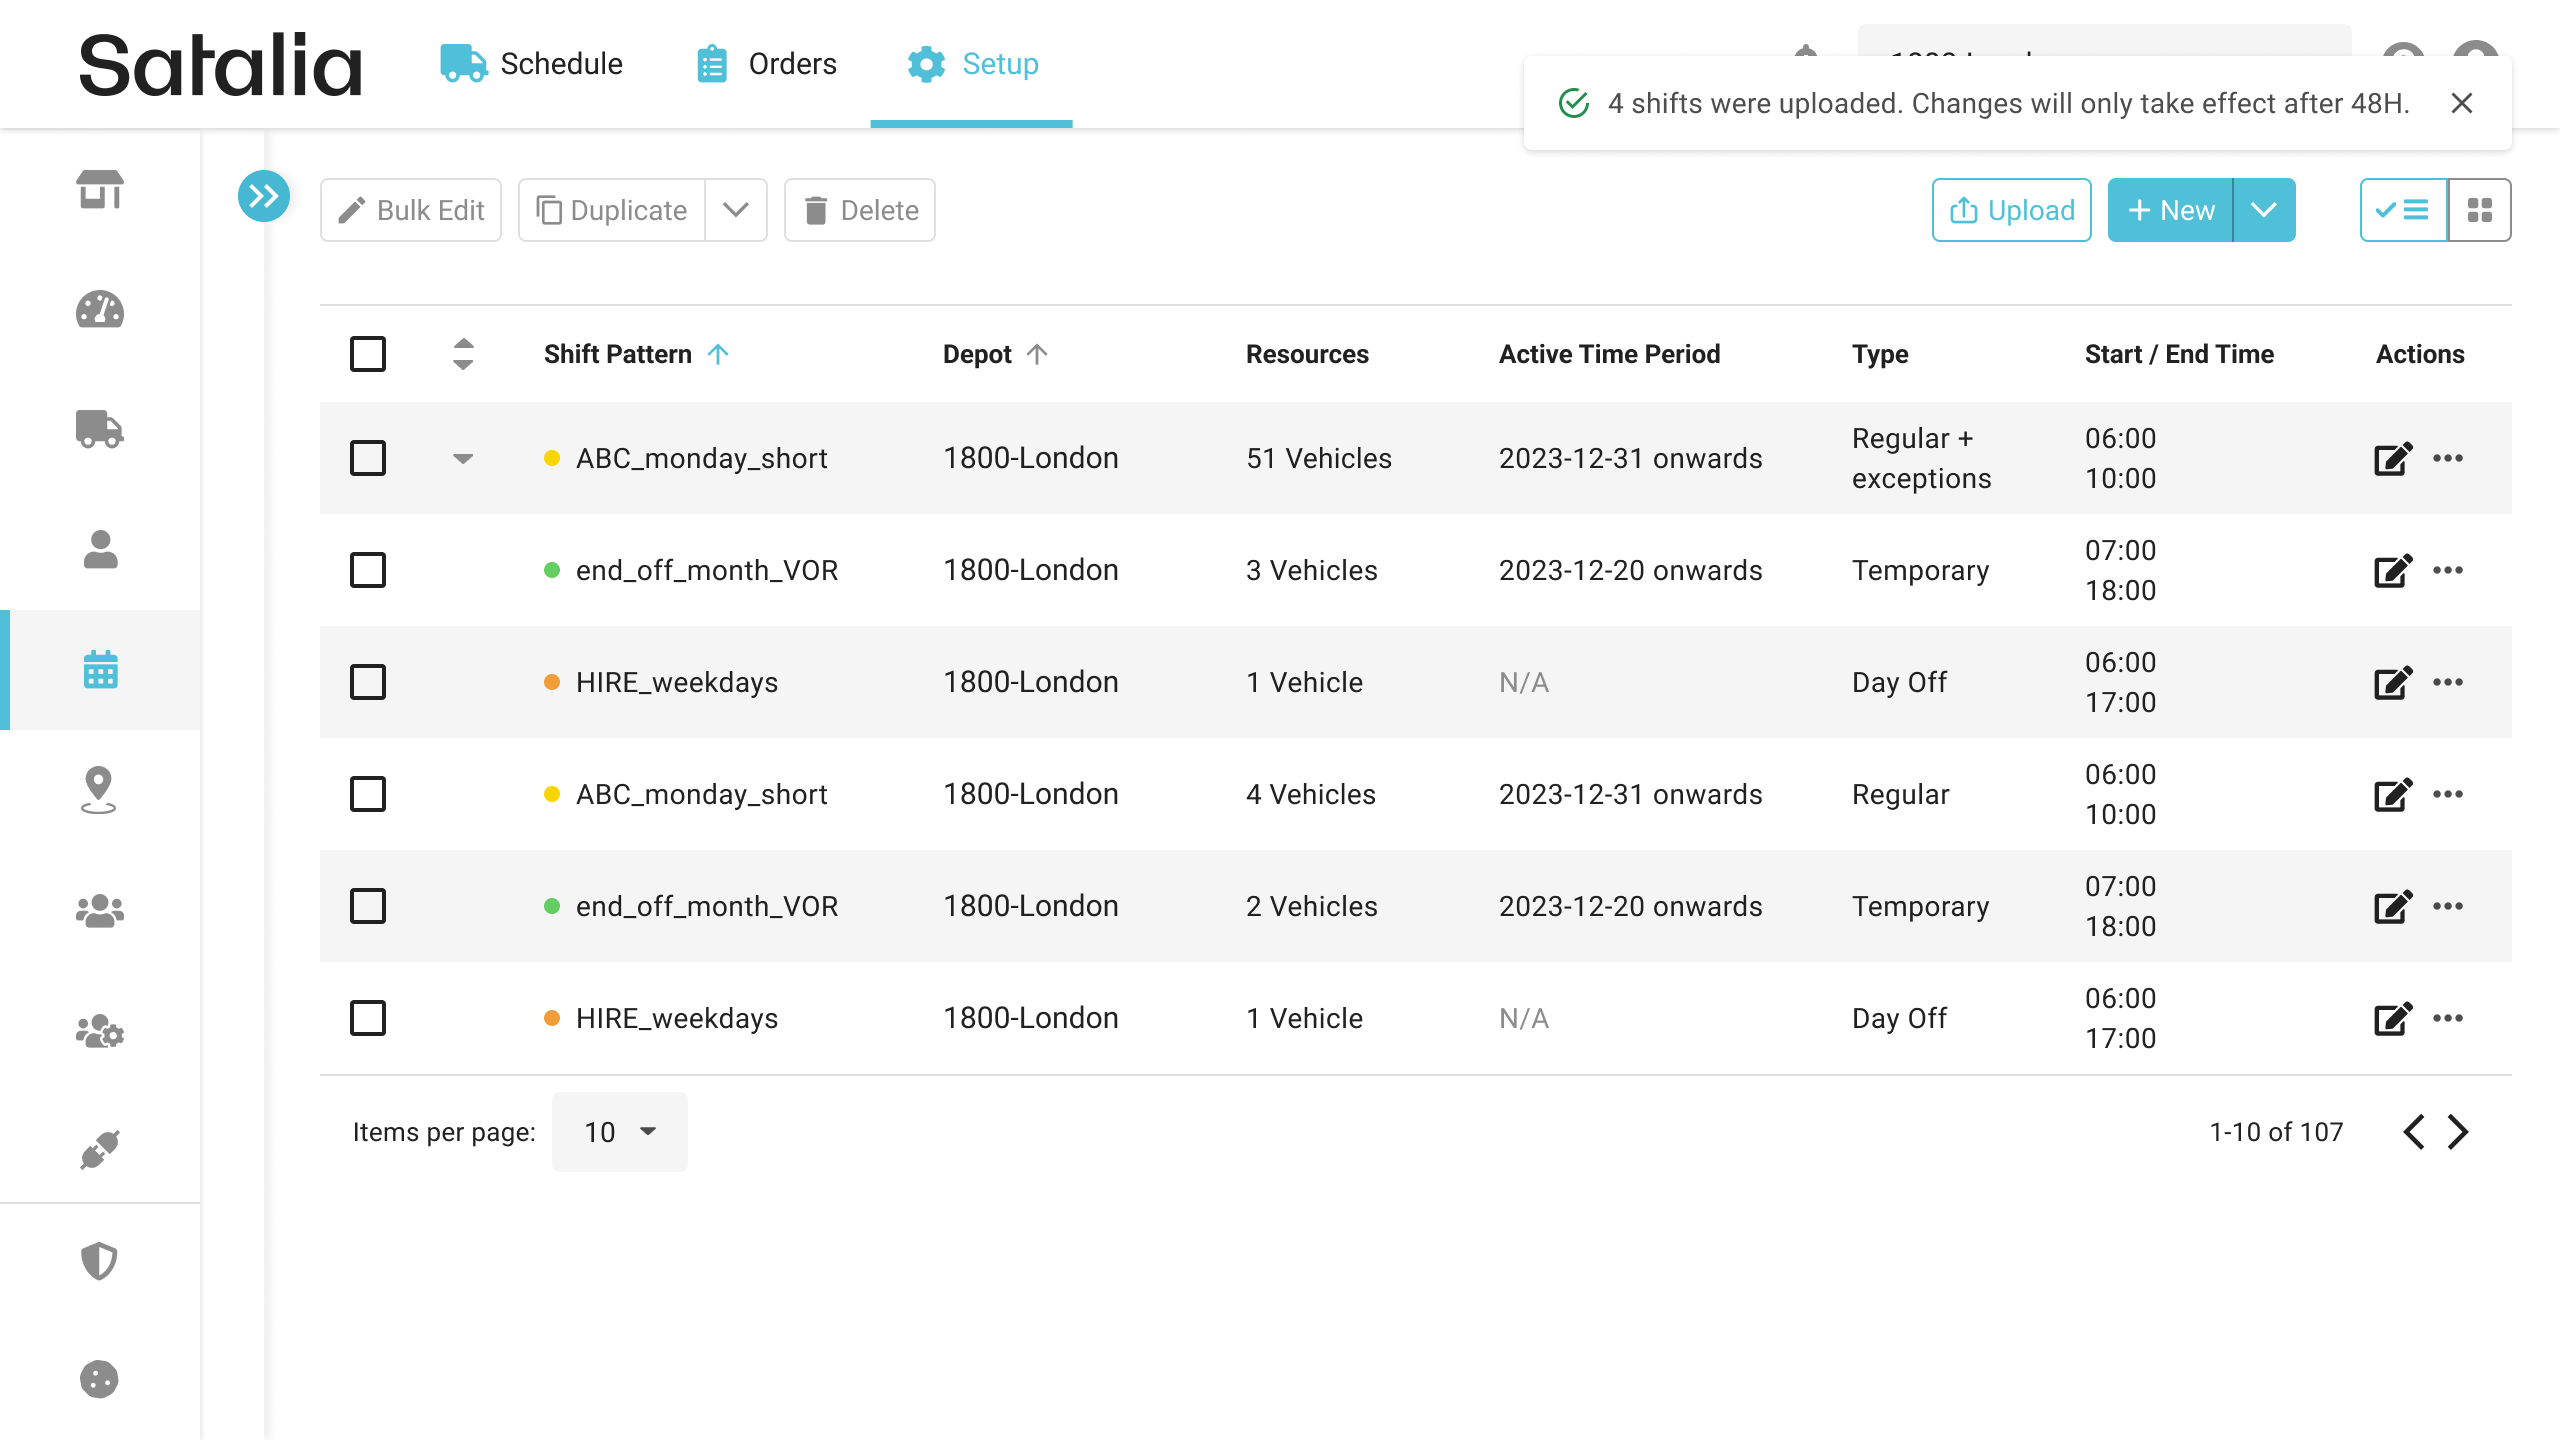Click the Bulk Edit button
Viewport: 2560px width, 1440px height.
coord(411,210)
